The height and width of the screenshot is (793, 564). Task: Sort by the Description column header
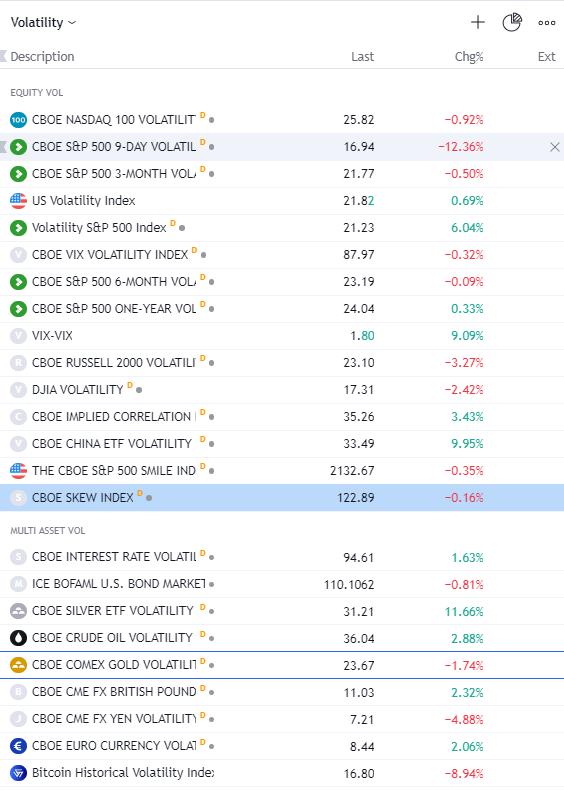(x=42, y=57)
